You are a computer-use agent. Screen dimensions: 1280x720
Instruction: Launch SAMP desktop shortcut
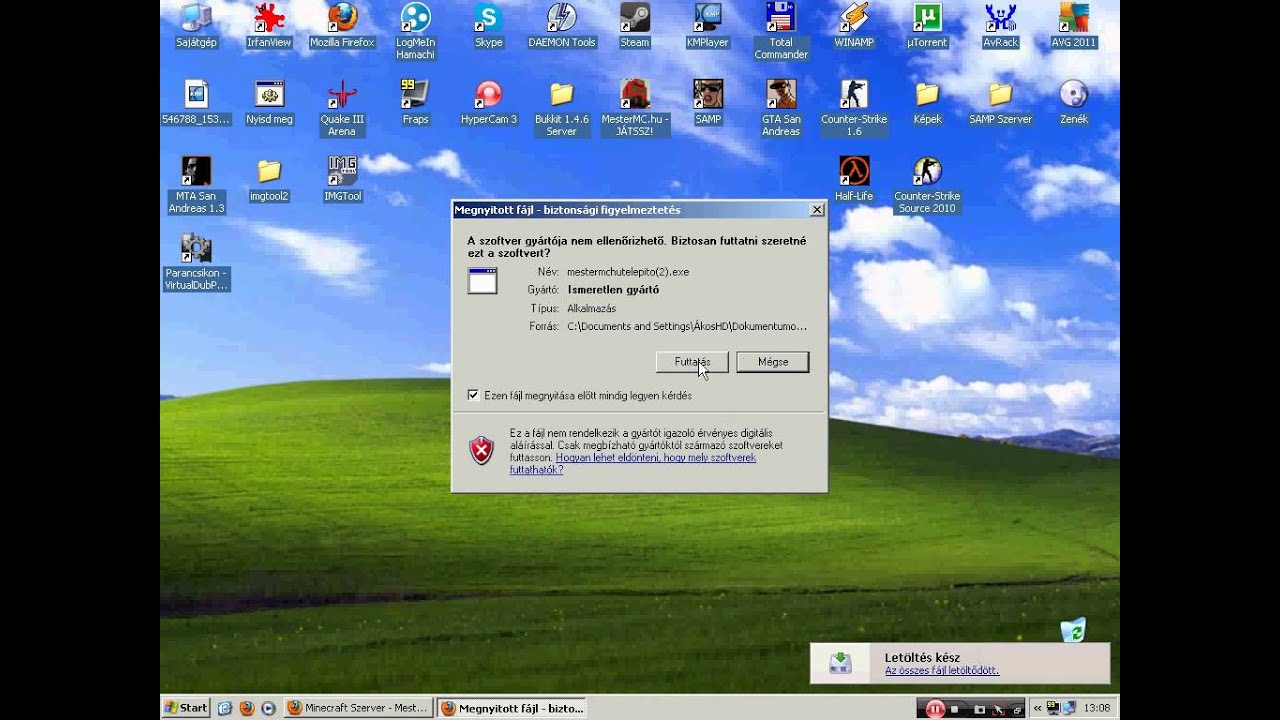tap(708, 102)
